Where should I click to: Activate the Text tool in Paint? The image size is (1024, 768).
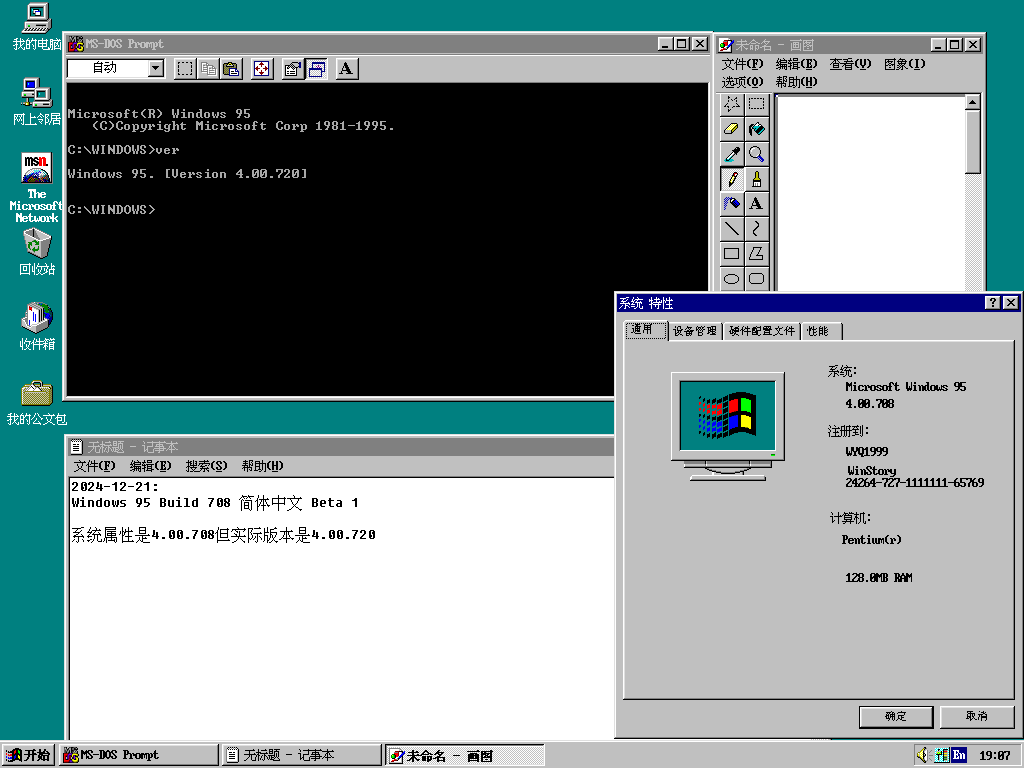point(756,204)
